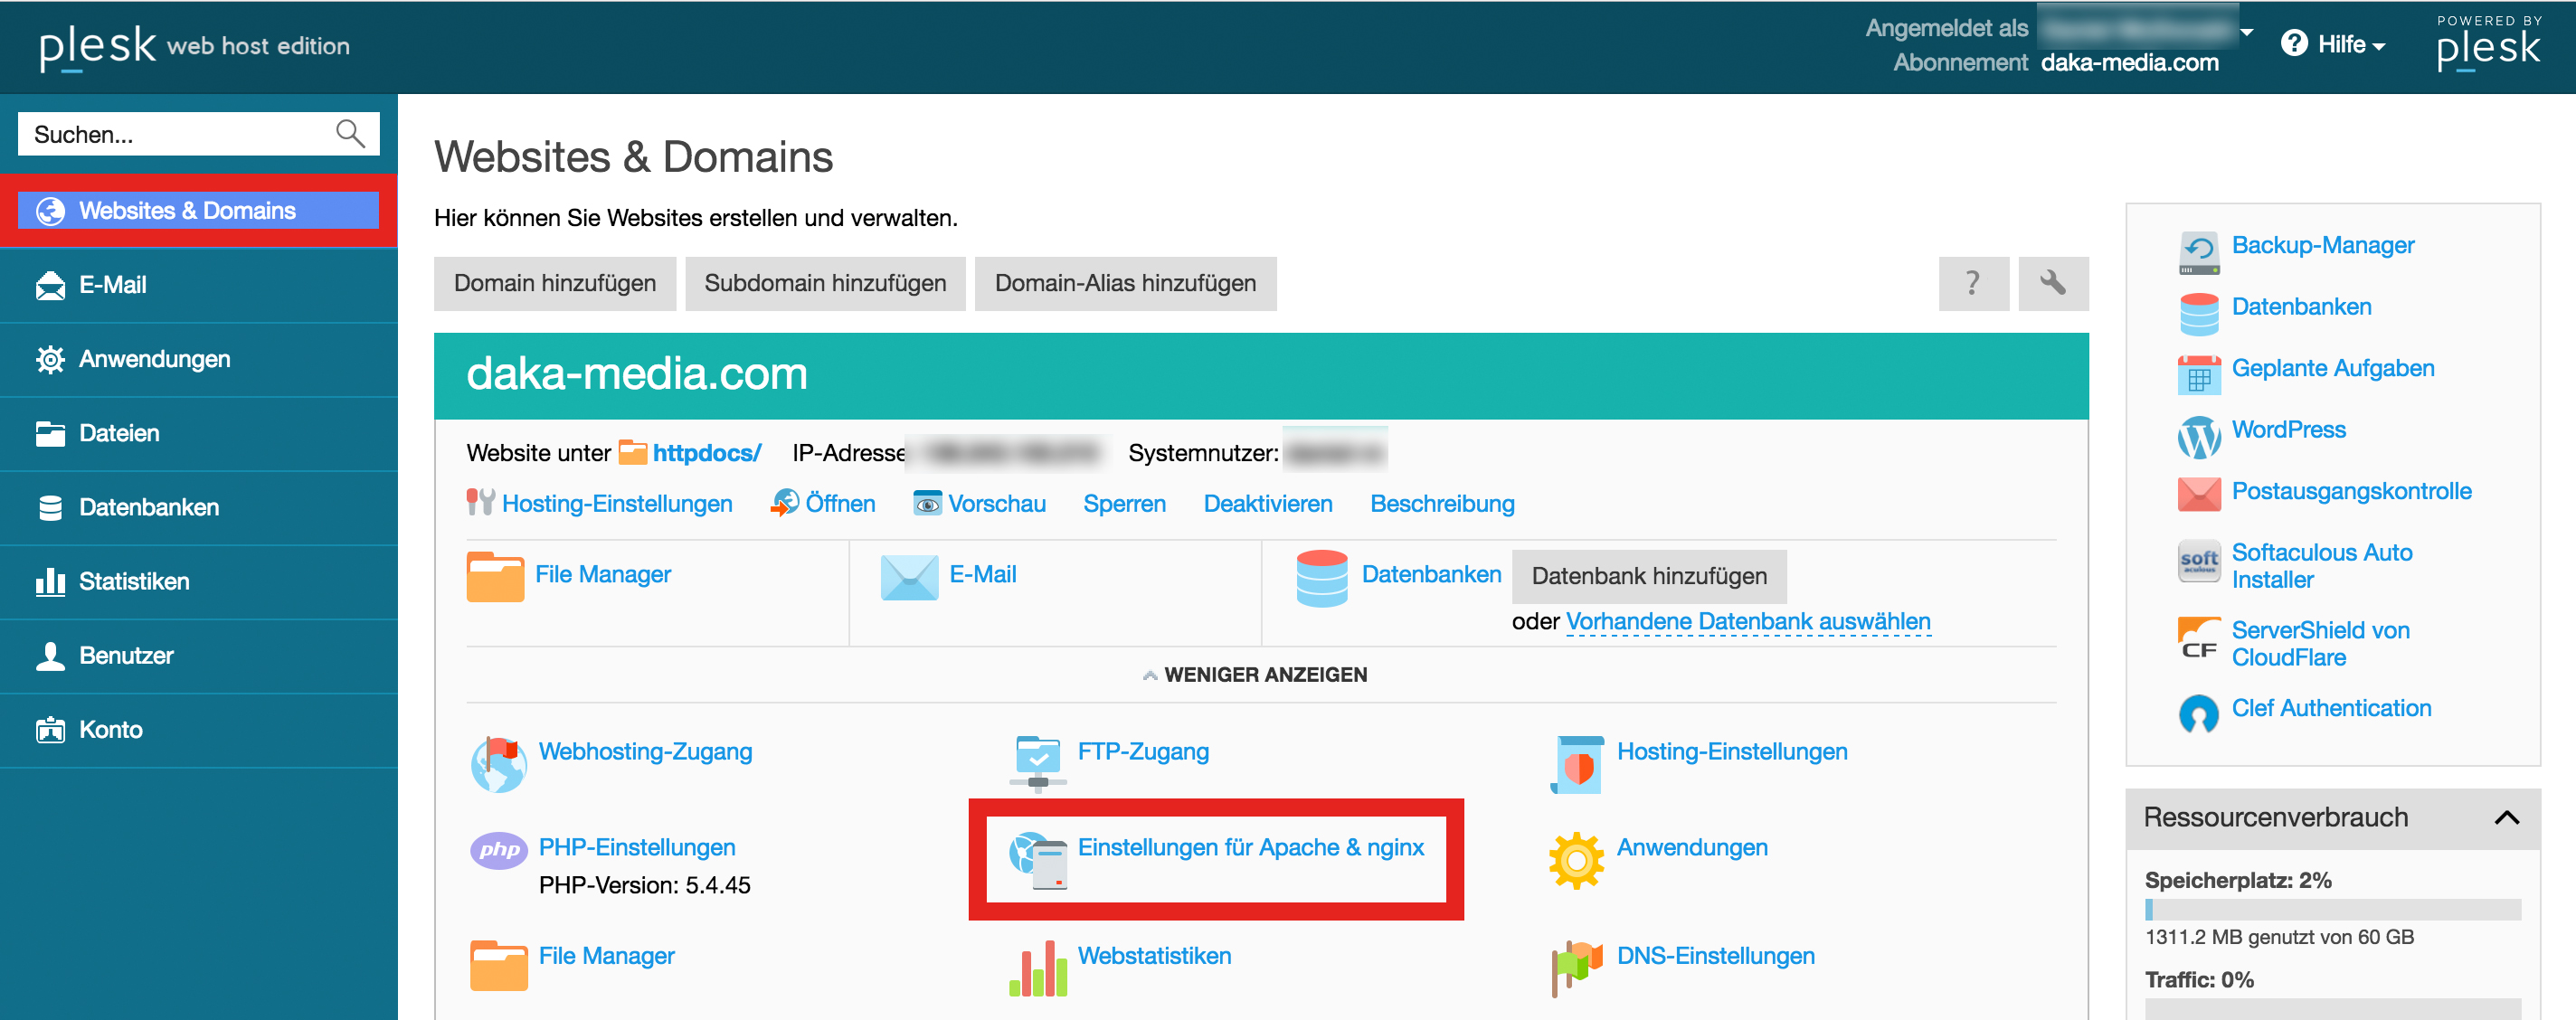Open Einstellungen für Apache & nginx link
2576x1020 pixels.
(1249, 847)
